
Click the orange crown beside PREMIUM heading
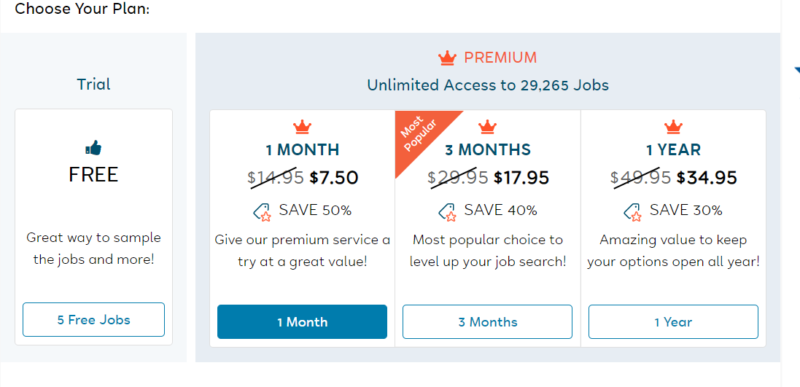click(x=447, y=58)
